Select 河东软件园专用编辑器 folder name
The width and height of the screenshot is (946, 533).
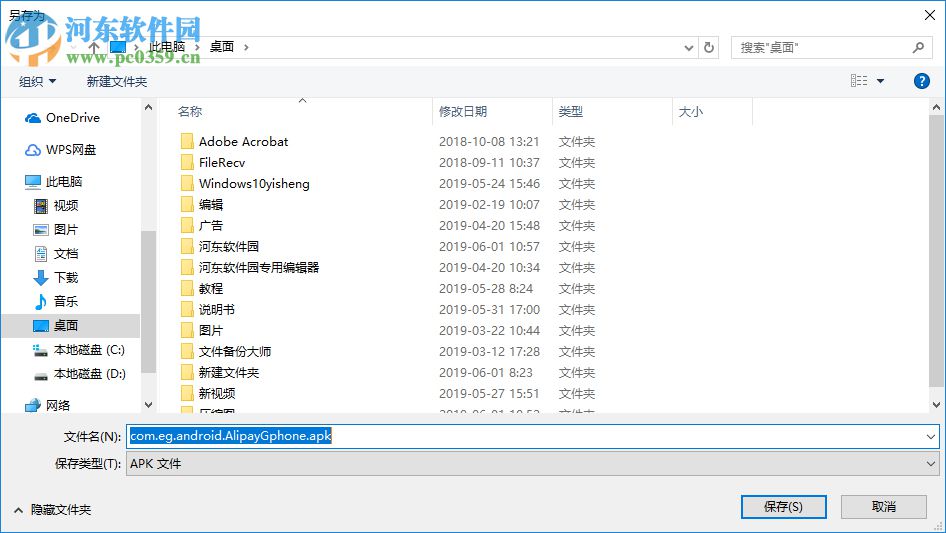pyautogui.click(x=259, y=267)
